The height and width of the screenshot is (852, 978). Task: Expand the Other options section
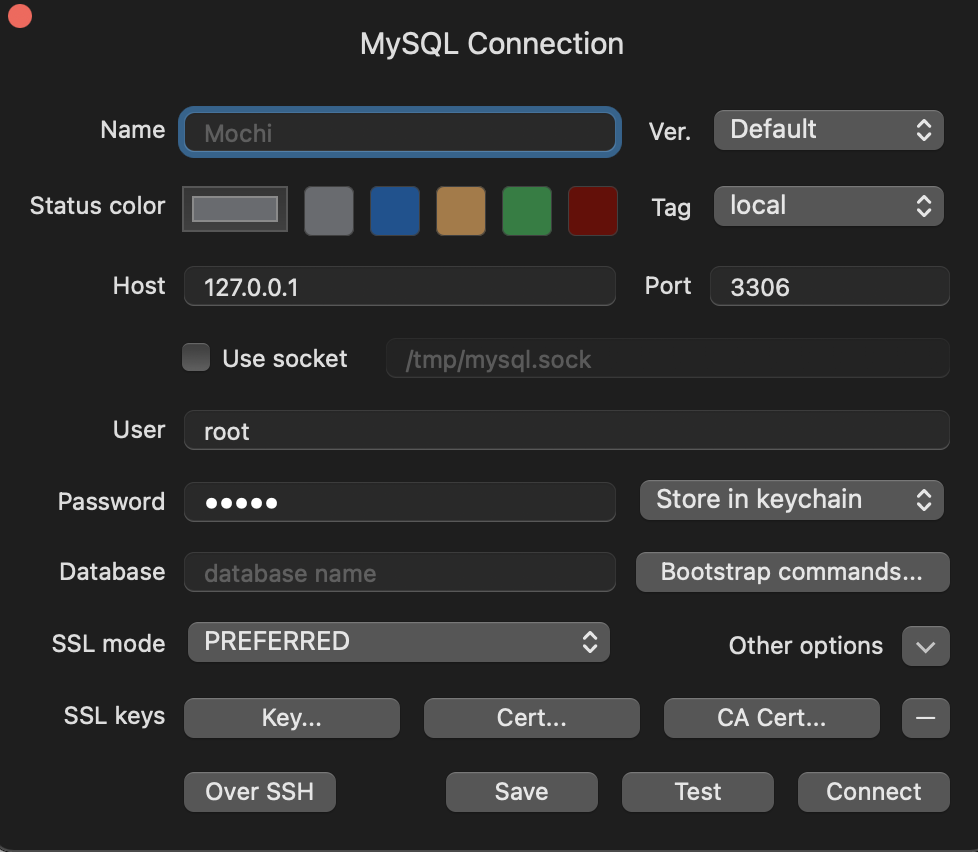tap(925, 646)
